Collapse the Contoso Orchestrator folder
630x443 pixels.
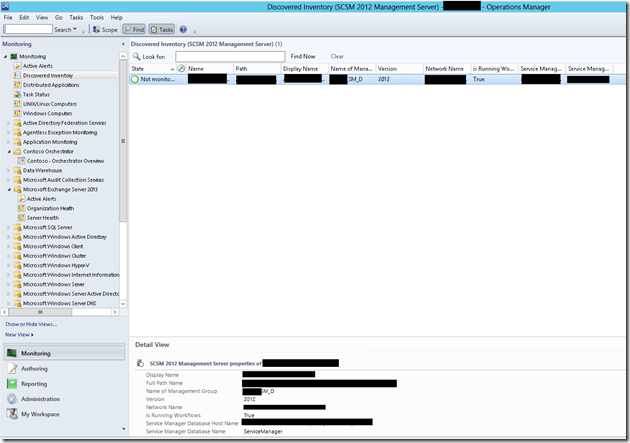coord(9,151)
